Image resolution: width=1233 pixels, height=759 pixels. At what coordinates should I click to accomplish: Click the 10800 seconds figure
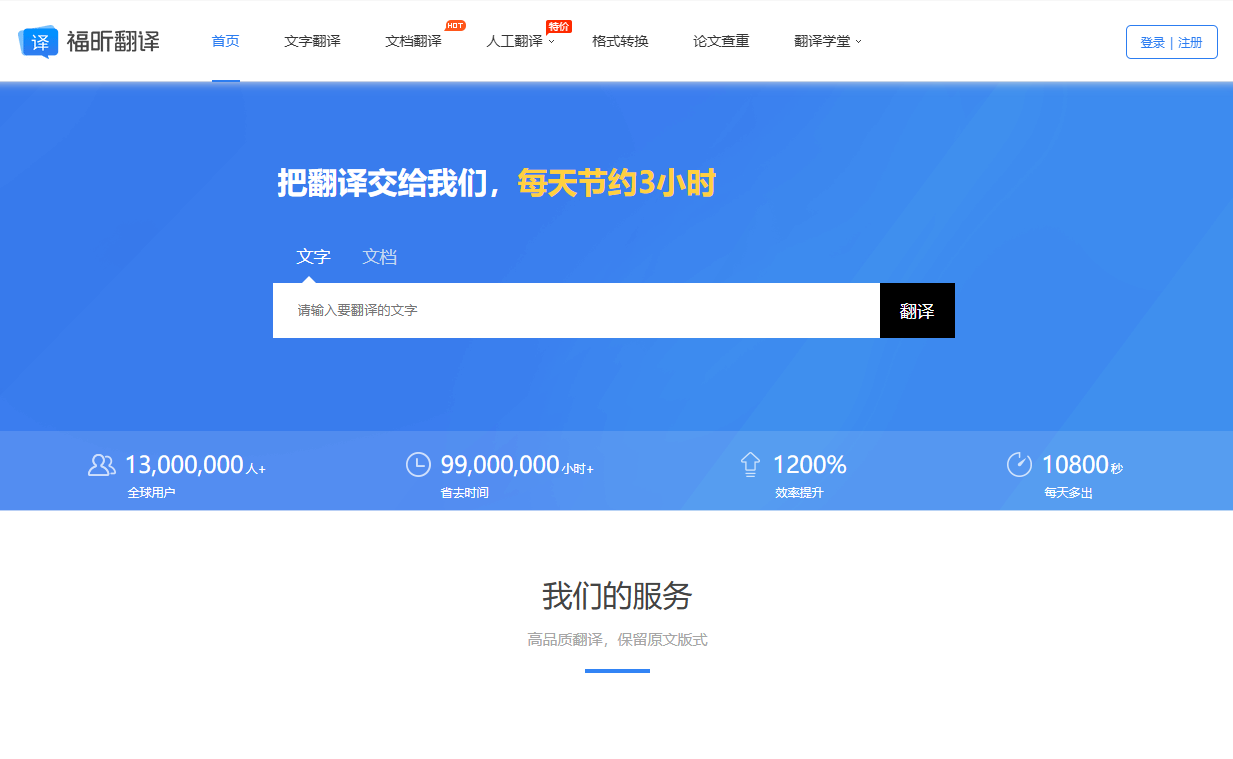click(x=1075, y=464)
